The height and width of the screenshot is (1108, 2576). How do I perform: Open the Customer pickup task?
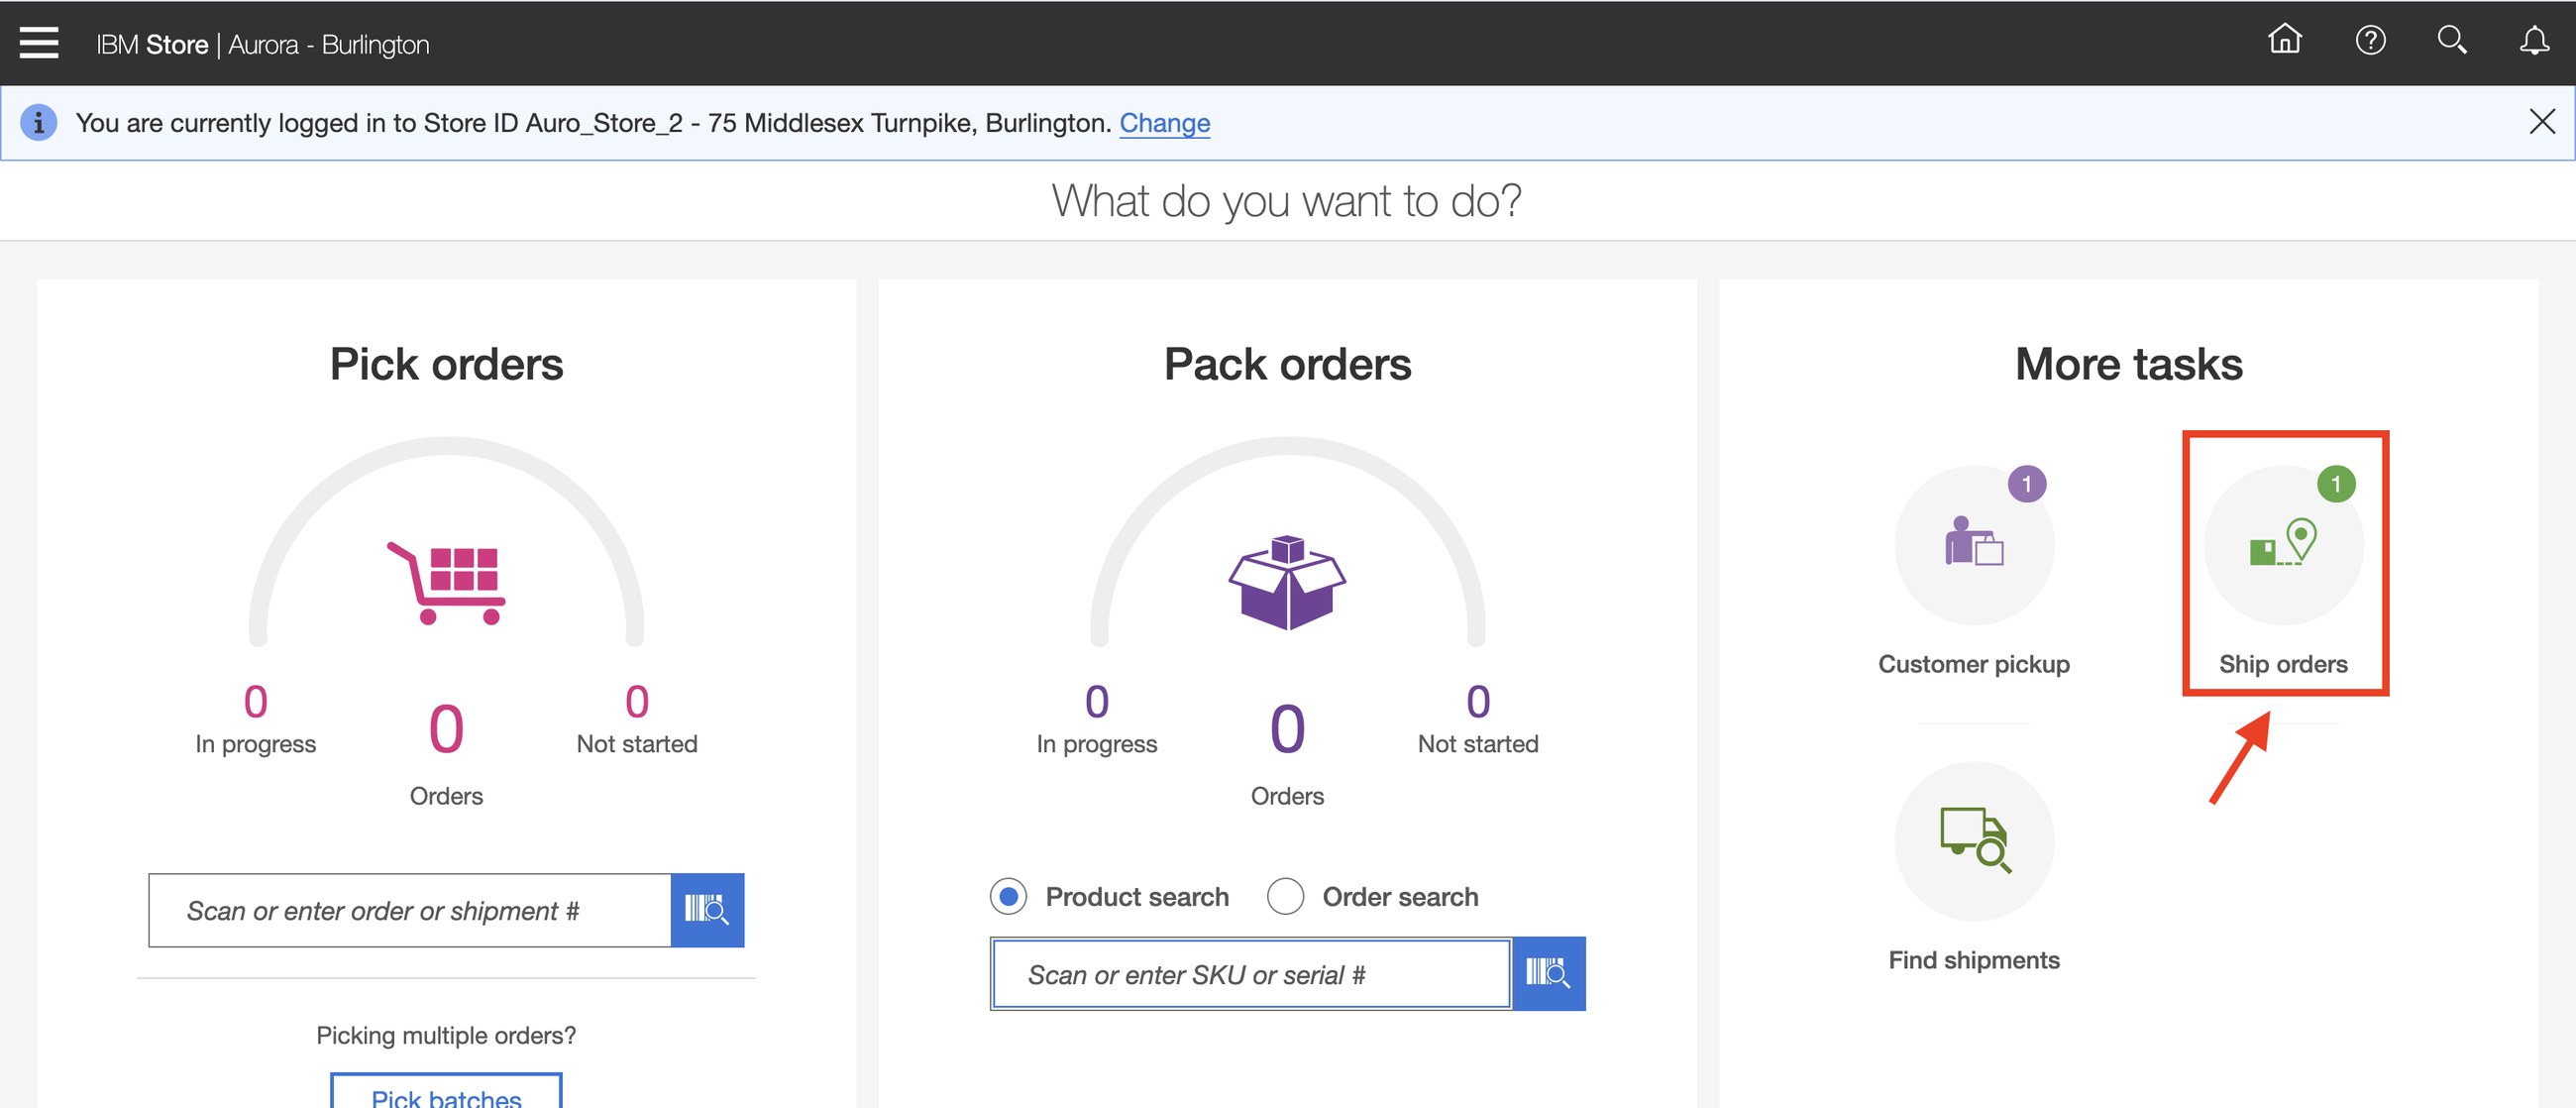1974,571
